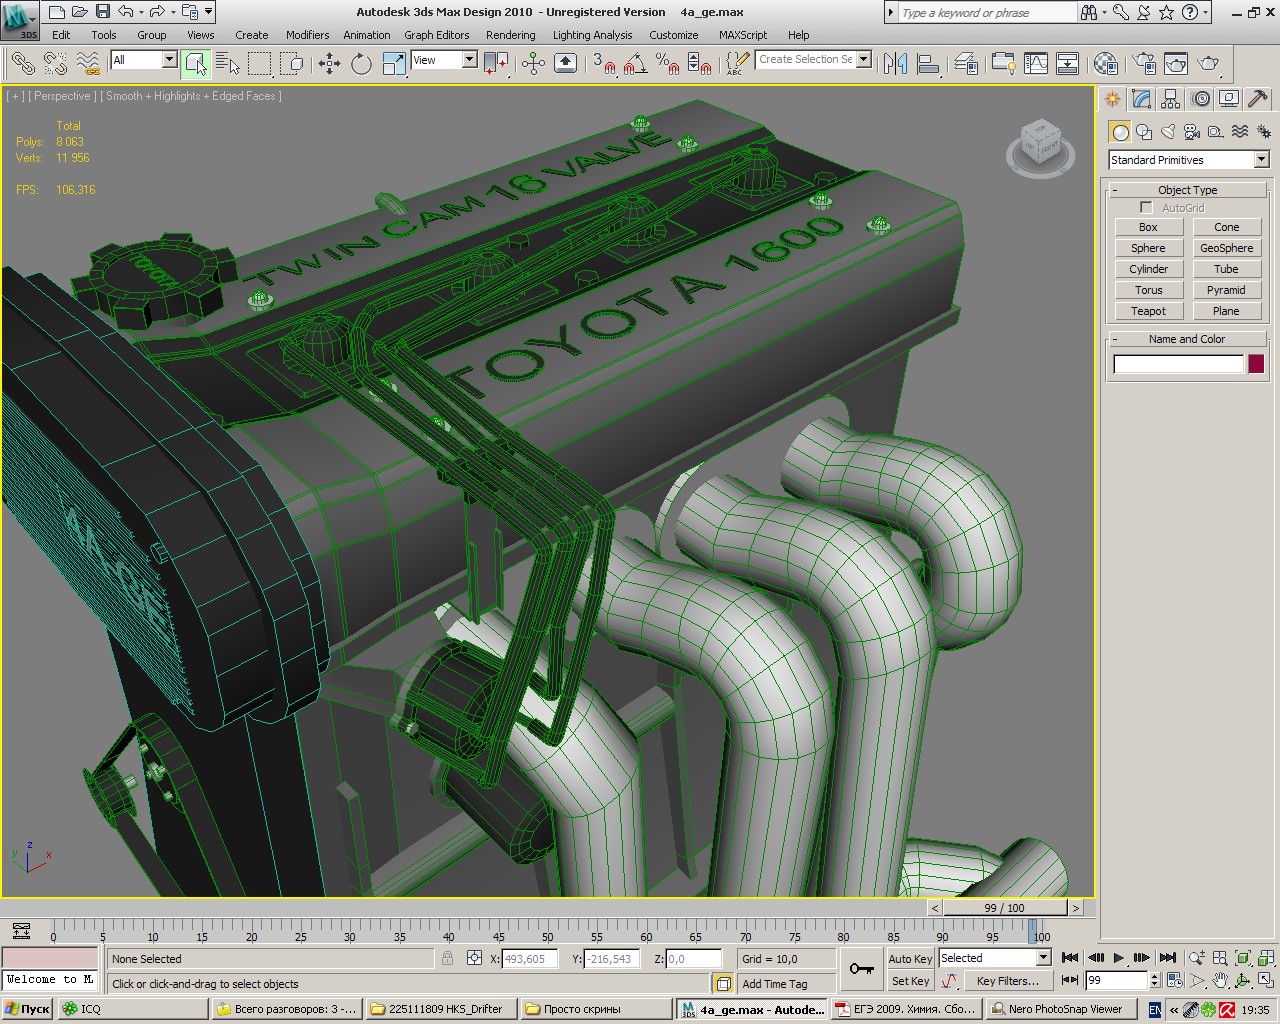Click the Teapot button
1280x1024 pixels.
pyautogui.click(x=1148, y=311)
